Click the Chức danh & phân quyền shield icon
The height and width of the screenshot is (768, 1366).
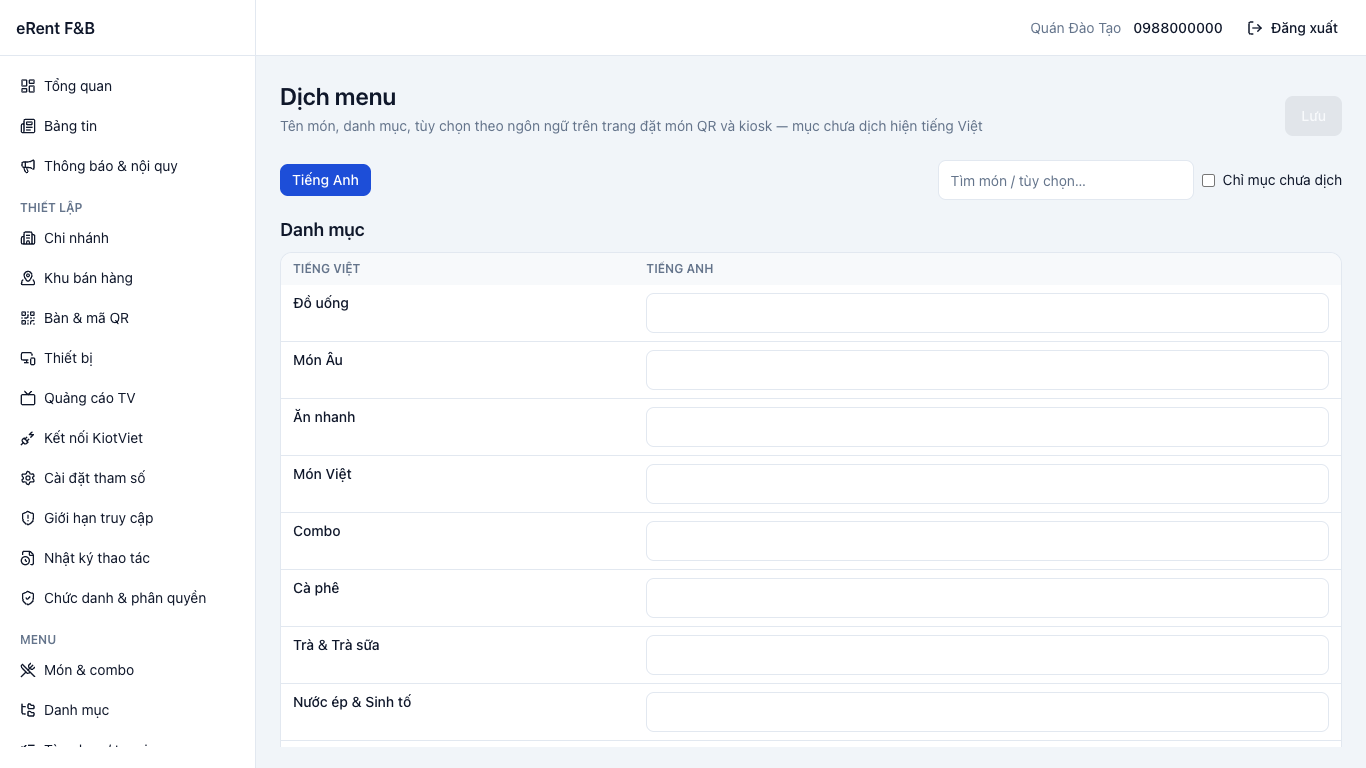pos(28,598)
